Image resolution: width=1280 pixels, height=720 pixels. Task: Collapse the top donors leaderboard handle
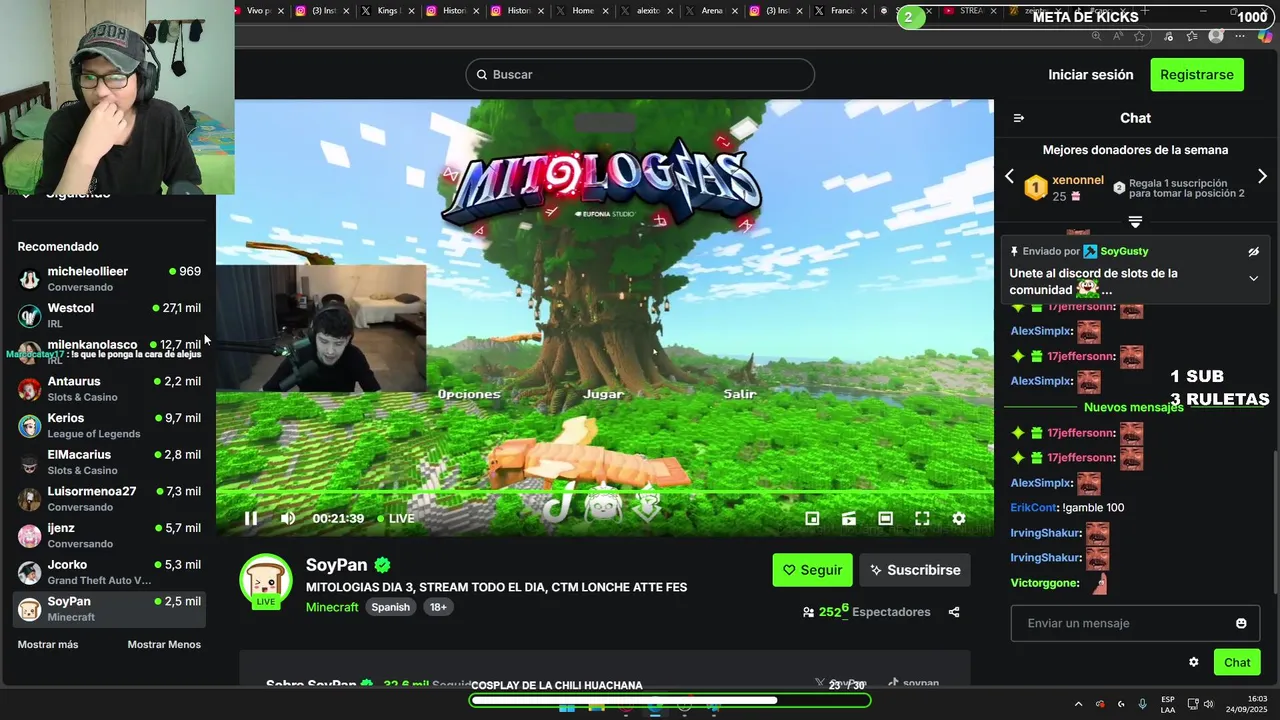(1135, 222)
